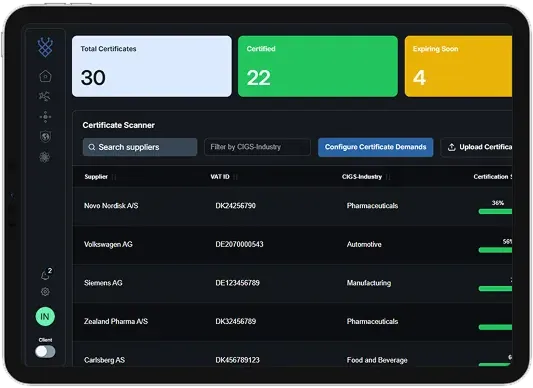Click the Certification column header
The height and width of the screenshot is (388, 533).
click(x=493, y=176)
